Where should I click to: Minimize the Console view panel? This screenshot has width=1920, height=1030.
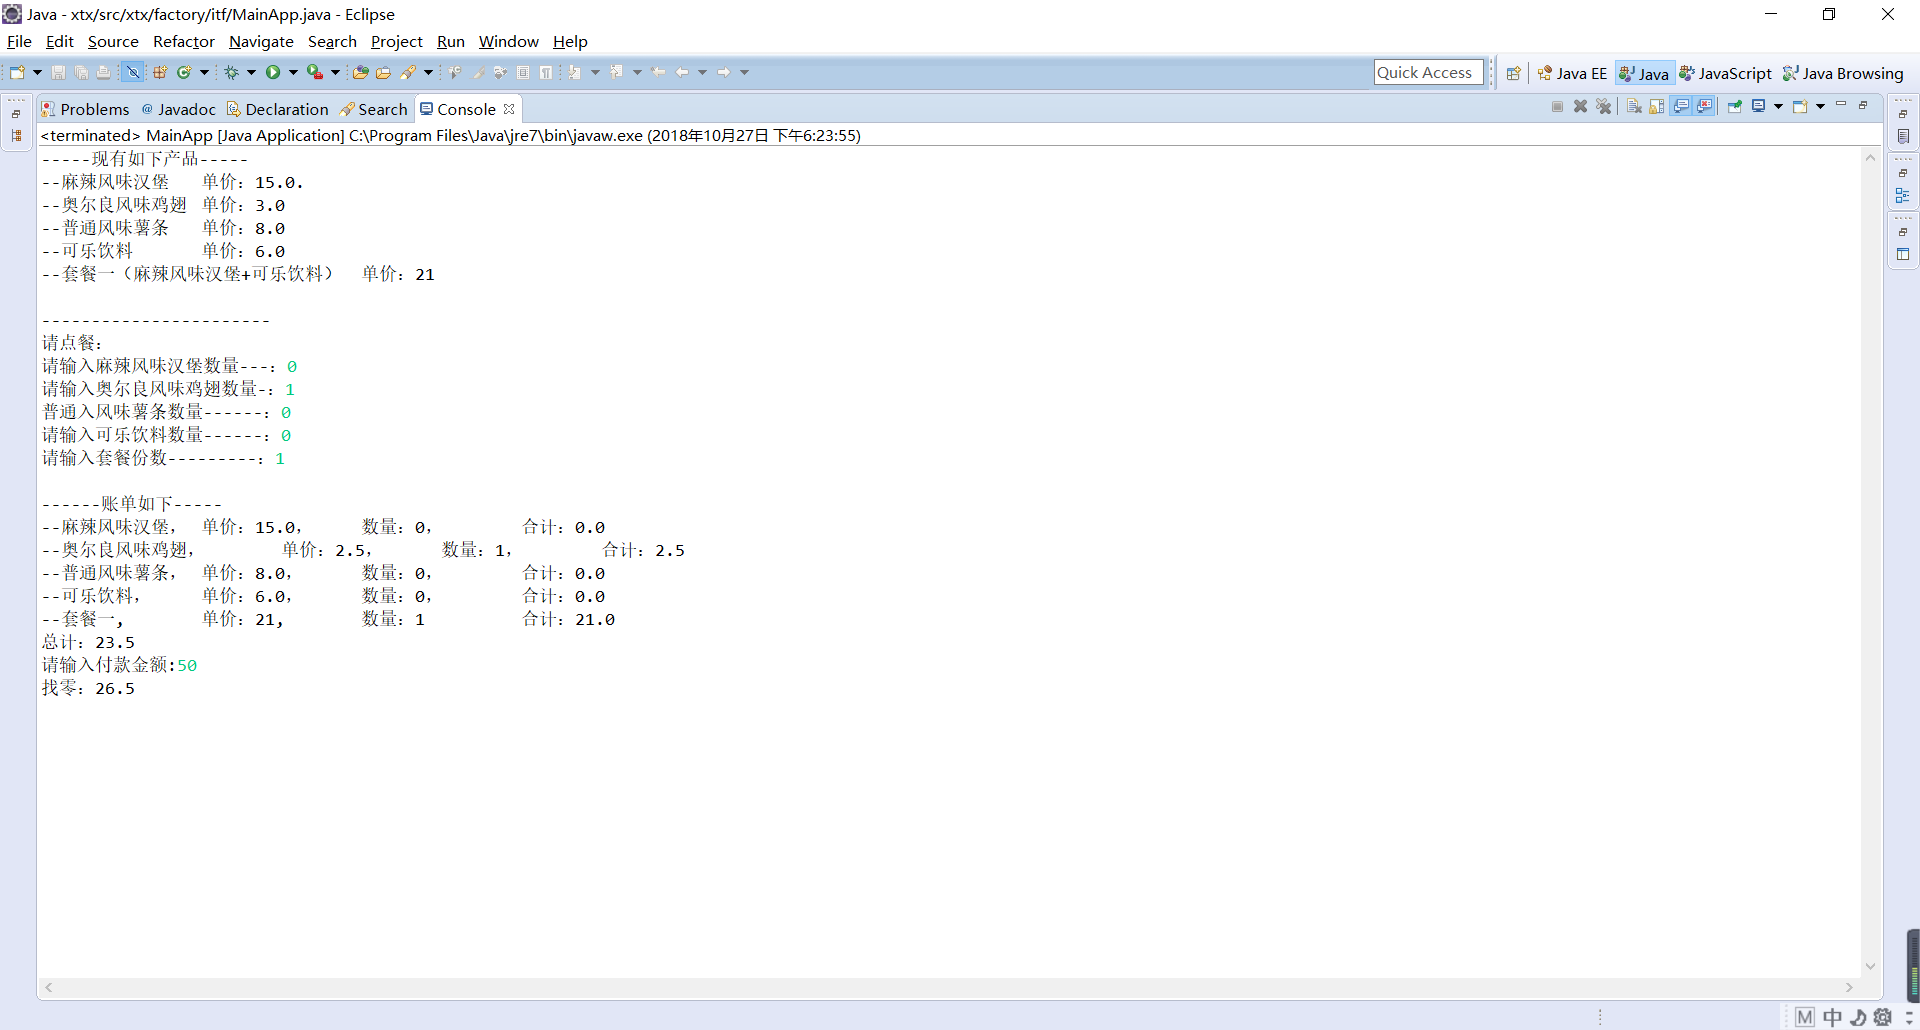(1841, 104)
